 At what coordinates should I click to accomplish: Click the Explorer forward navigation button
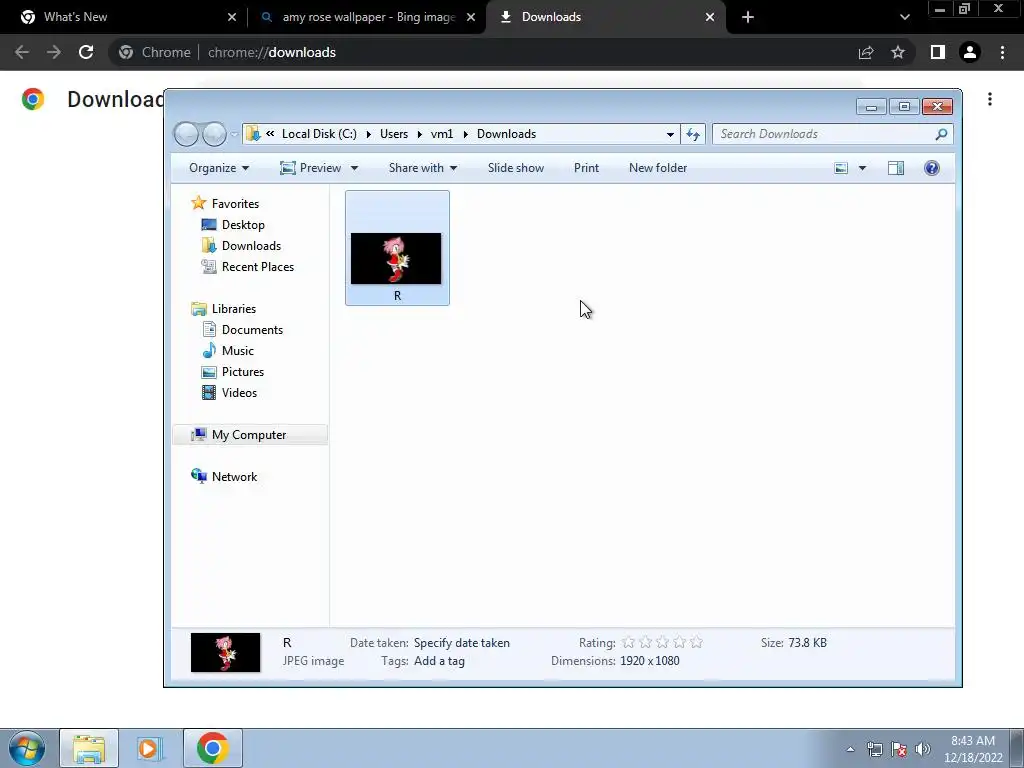click(x=214, y=134)
